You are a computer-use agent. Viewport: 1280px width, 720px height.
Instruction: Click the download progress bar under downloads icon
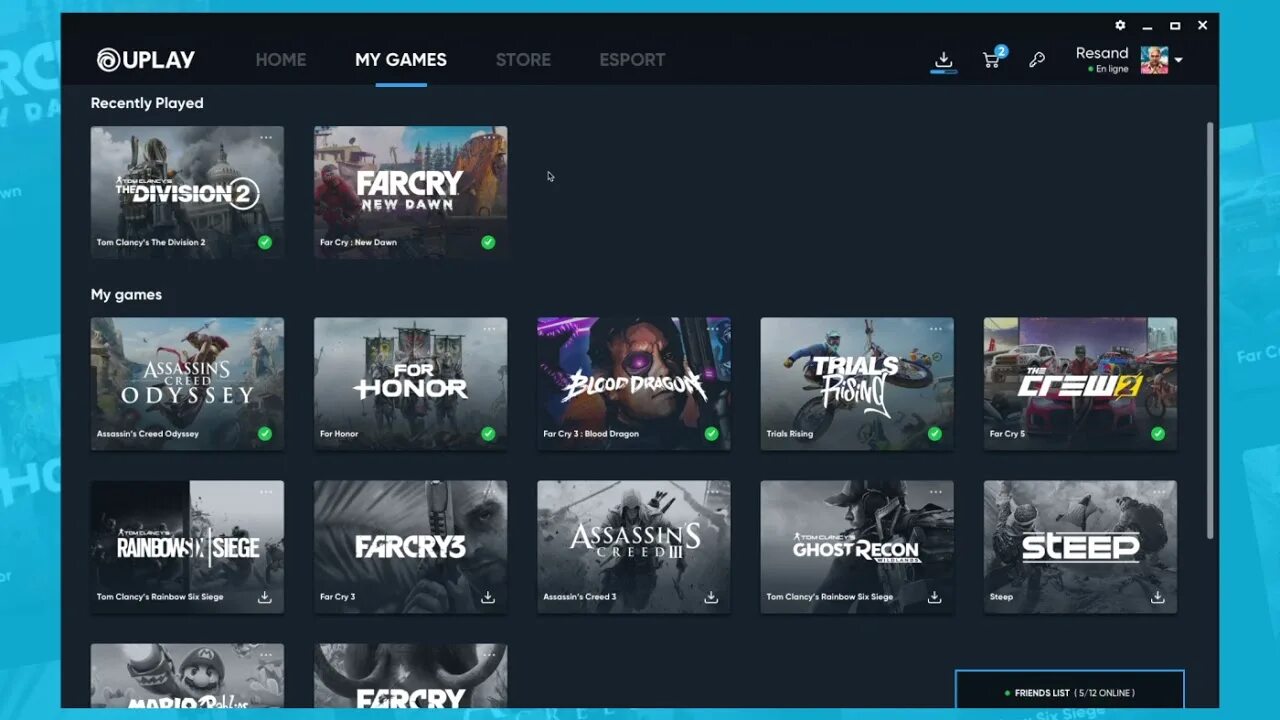pyautogui.click(x=943, y=72)
